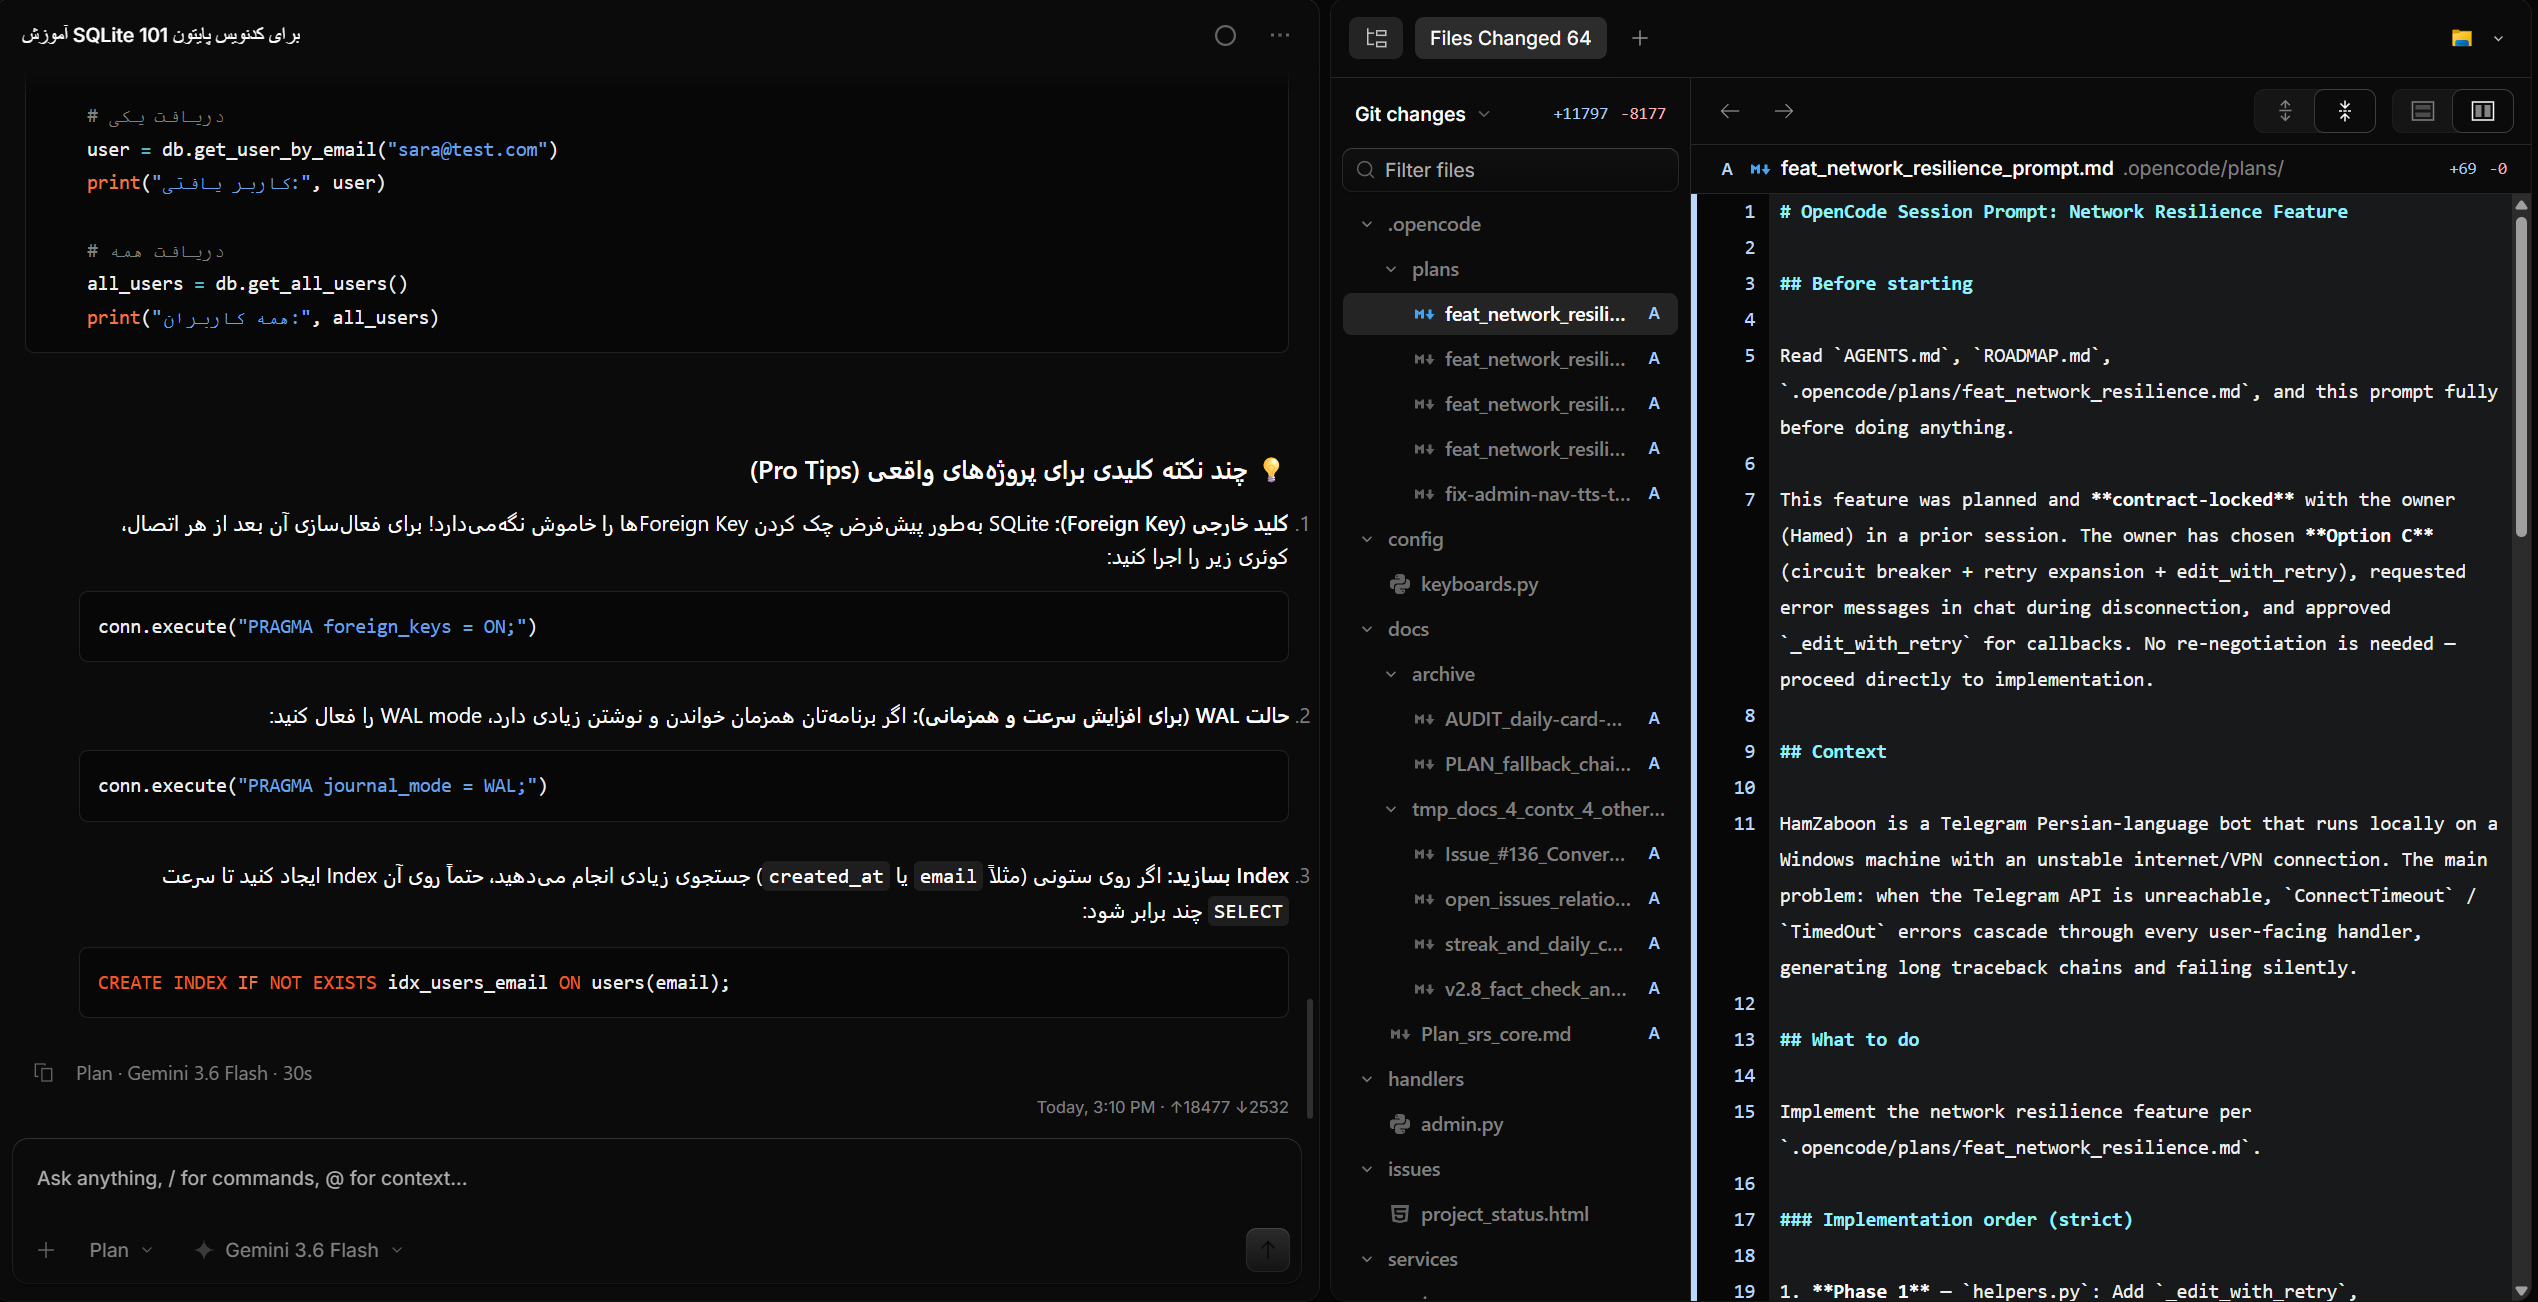
Task: Collapse the .opencode folder
Action: click(1367, 224)
